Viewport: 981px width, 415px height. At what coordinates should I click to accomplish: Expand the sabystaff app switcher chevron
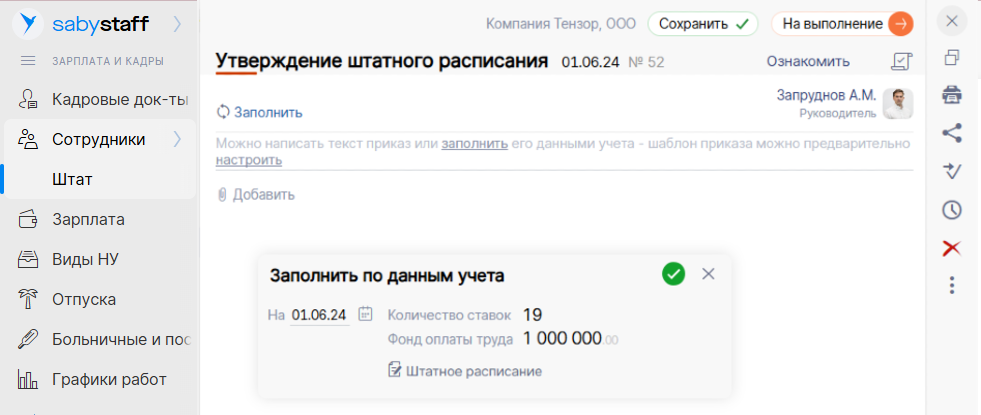coord(177,23)
